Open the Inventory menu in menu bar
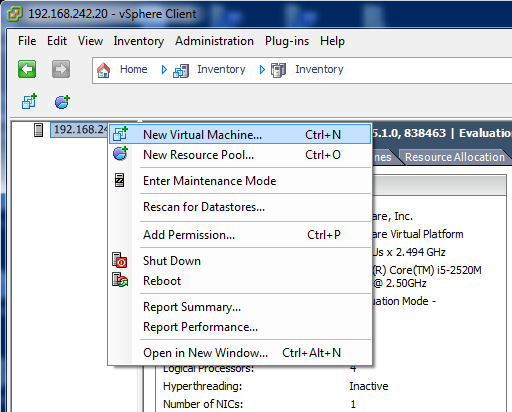The width and height of the screenshot is (512, 412). point(138,41)
